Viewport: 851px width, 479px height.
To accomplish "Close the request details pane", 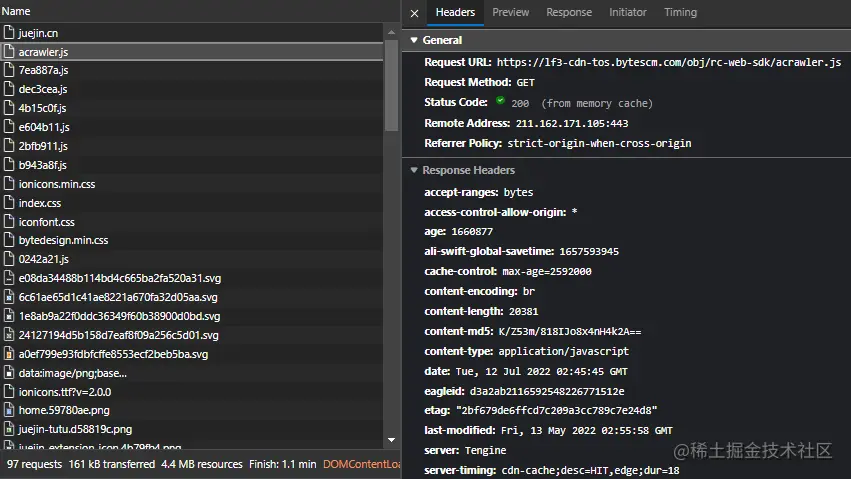I will (414, 13).
